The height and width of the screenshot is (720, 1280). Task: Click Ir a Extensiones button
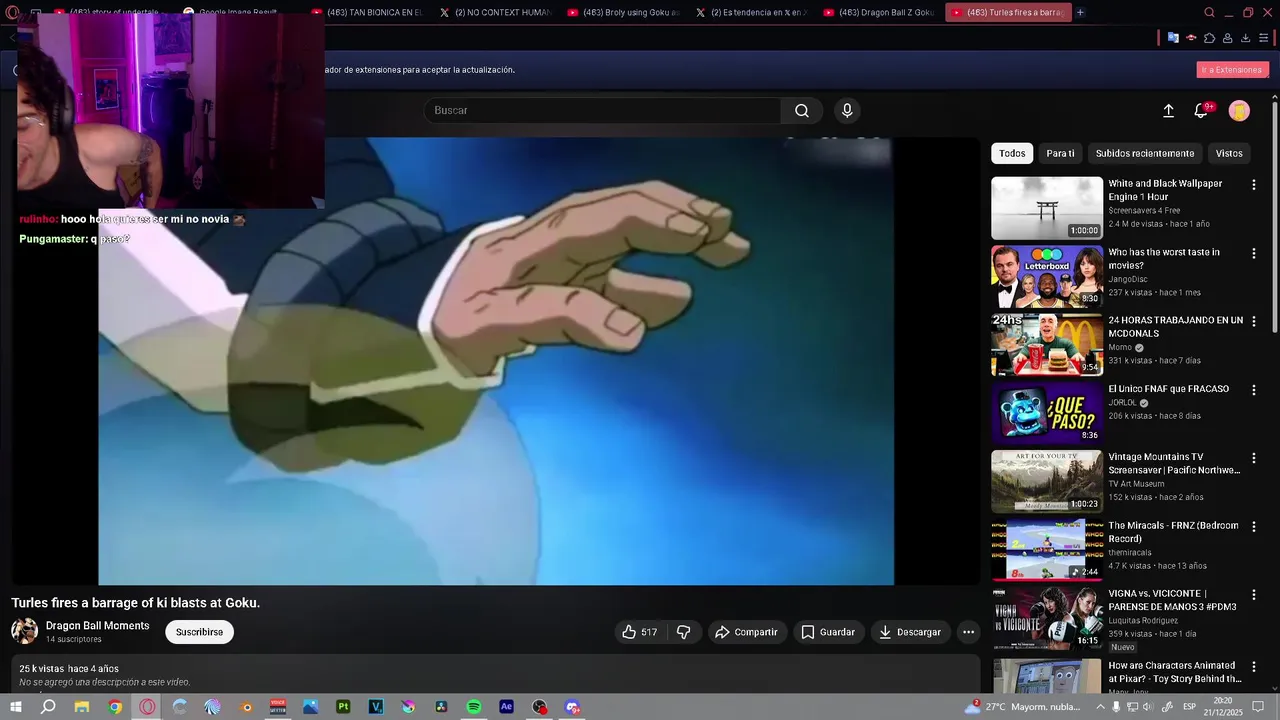(1232, 70)
